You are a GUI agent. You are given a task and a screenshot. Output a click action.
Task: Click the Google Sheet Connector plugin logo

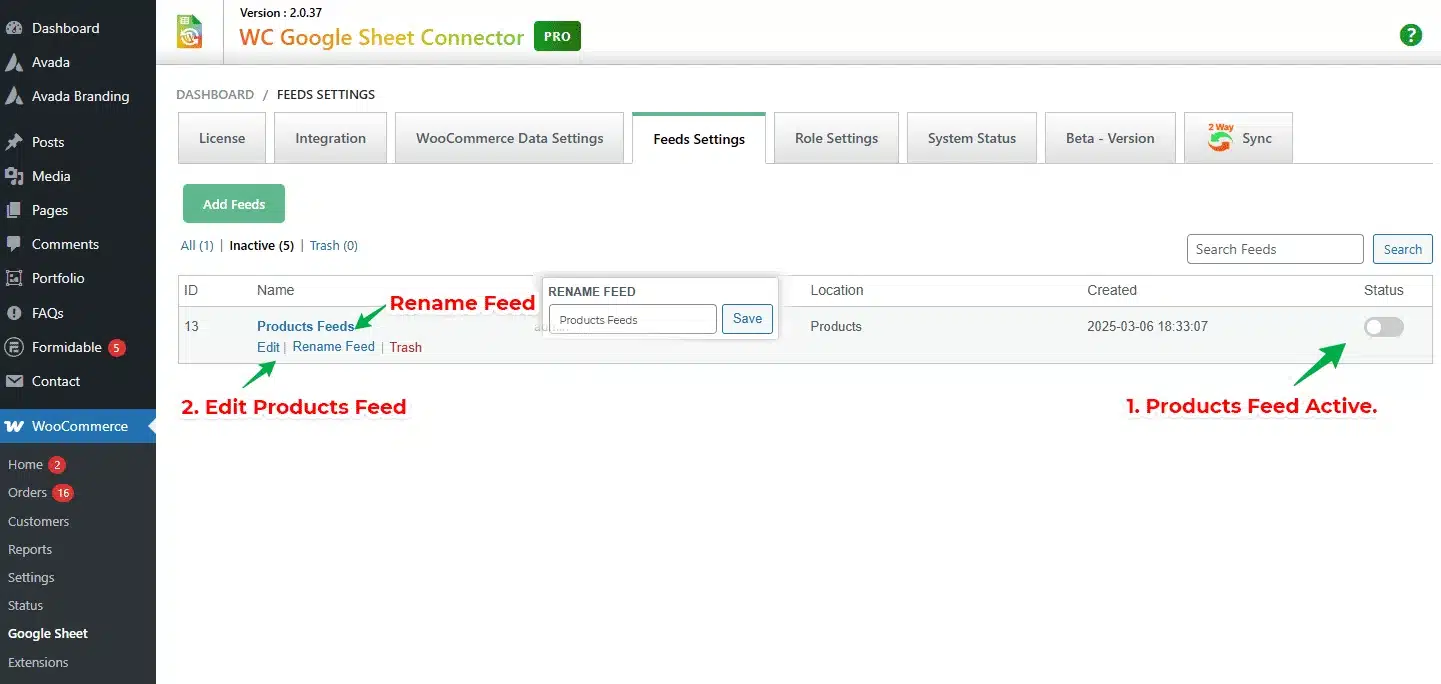[x=190, y=31]
